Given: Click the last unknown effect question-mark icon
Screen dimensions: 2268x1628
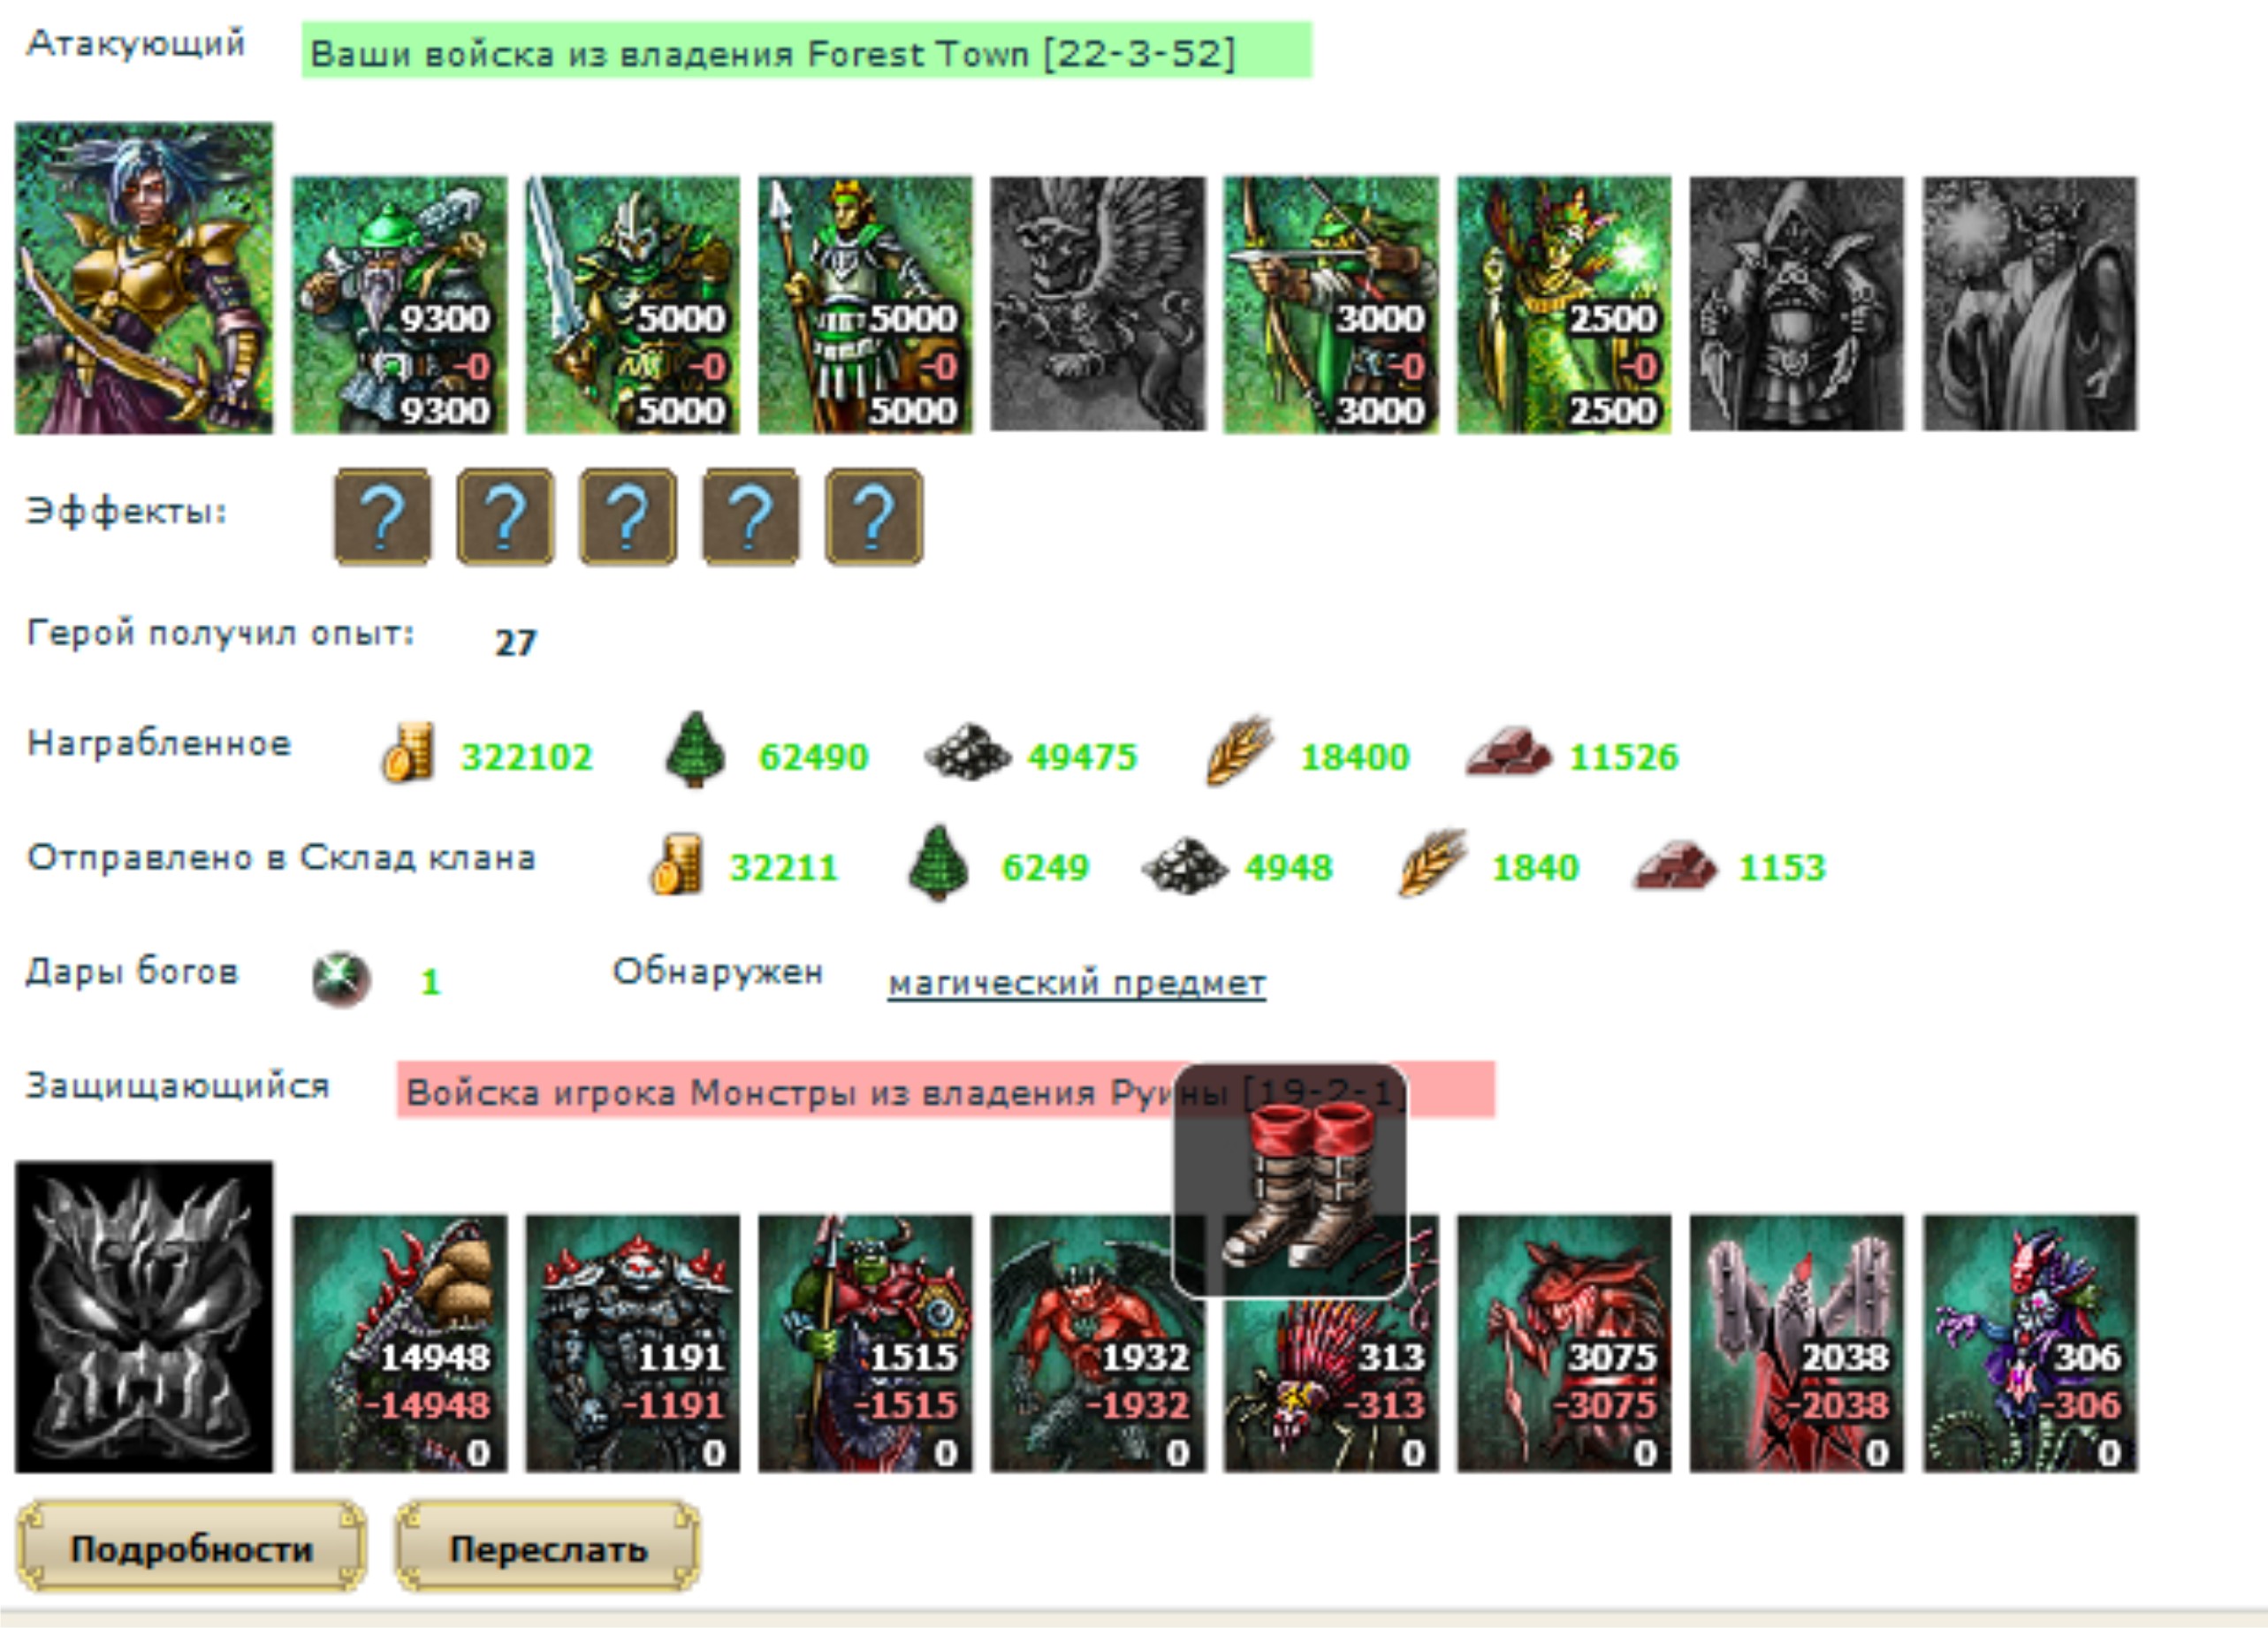Looking at the screenshot, I should (x=874, y=517).
